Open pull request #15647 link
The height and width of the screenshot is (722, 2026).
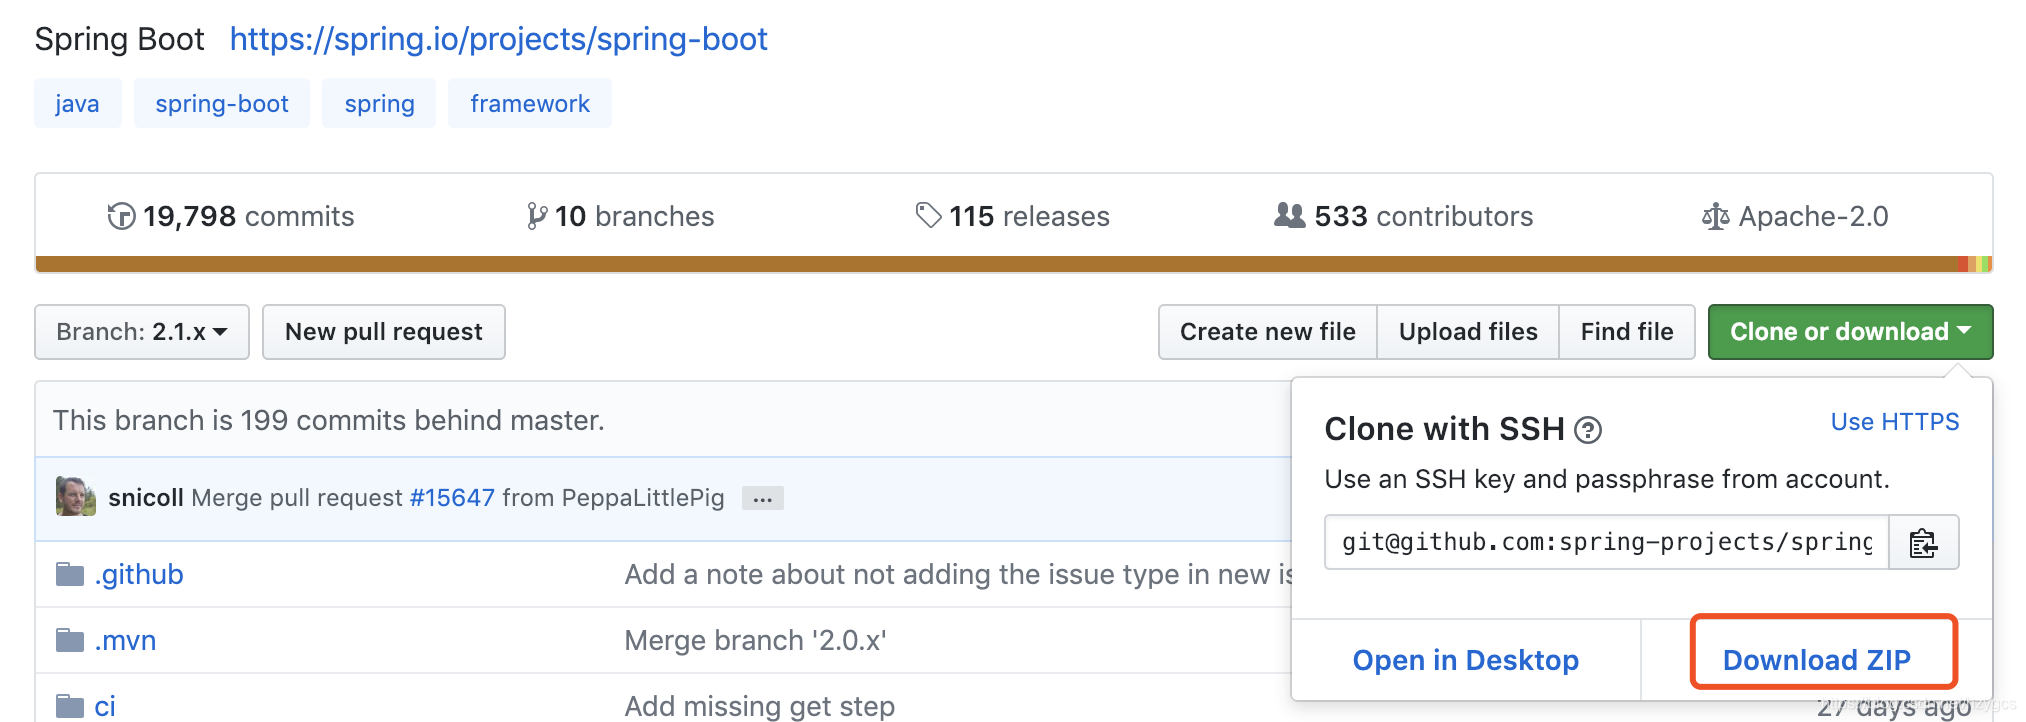(x=452, y=498)
